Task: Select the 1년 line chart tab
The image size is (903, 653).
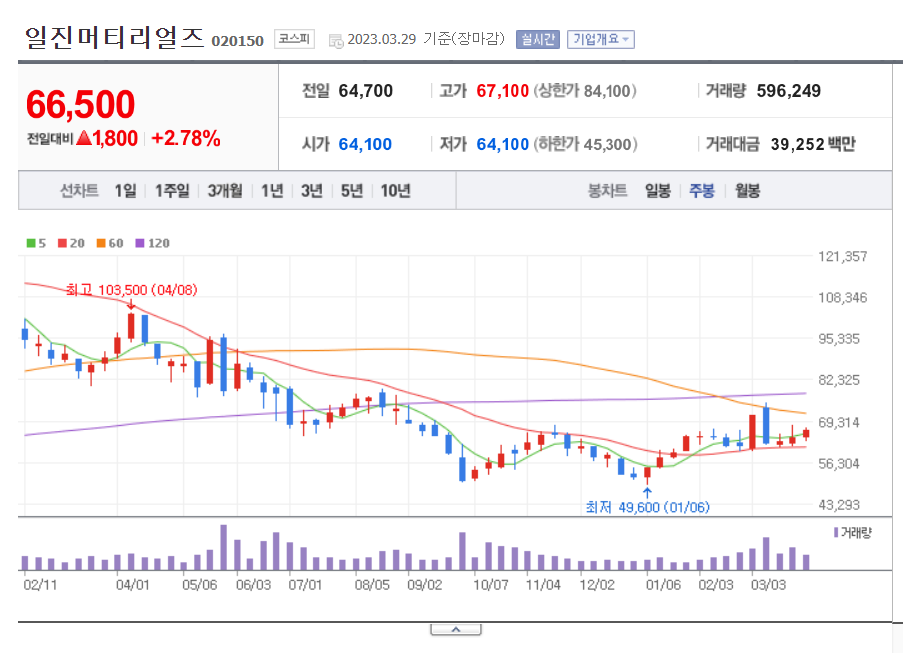Action: [x=272, y=191]
